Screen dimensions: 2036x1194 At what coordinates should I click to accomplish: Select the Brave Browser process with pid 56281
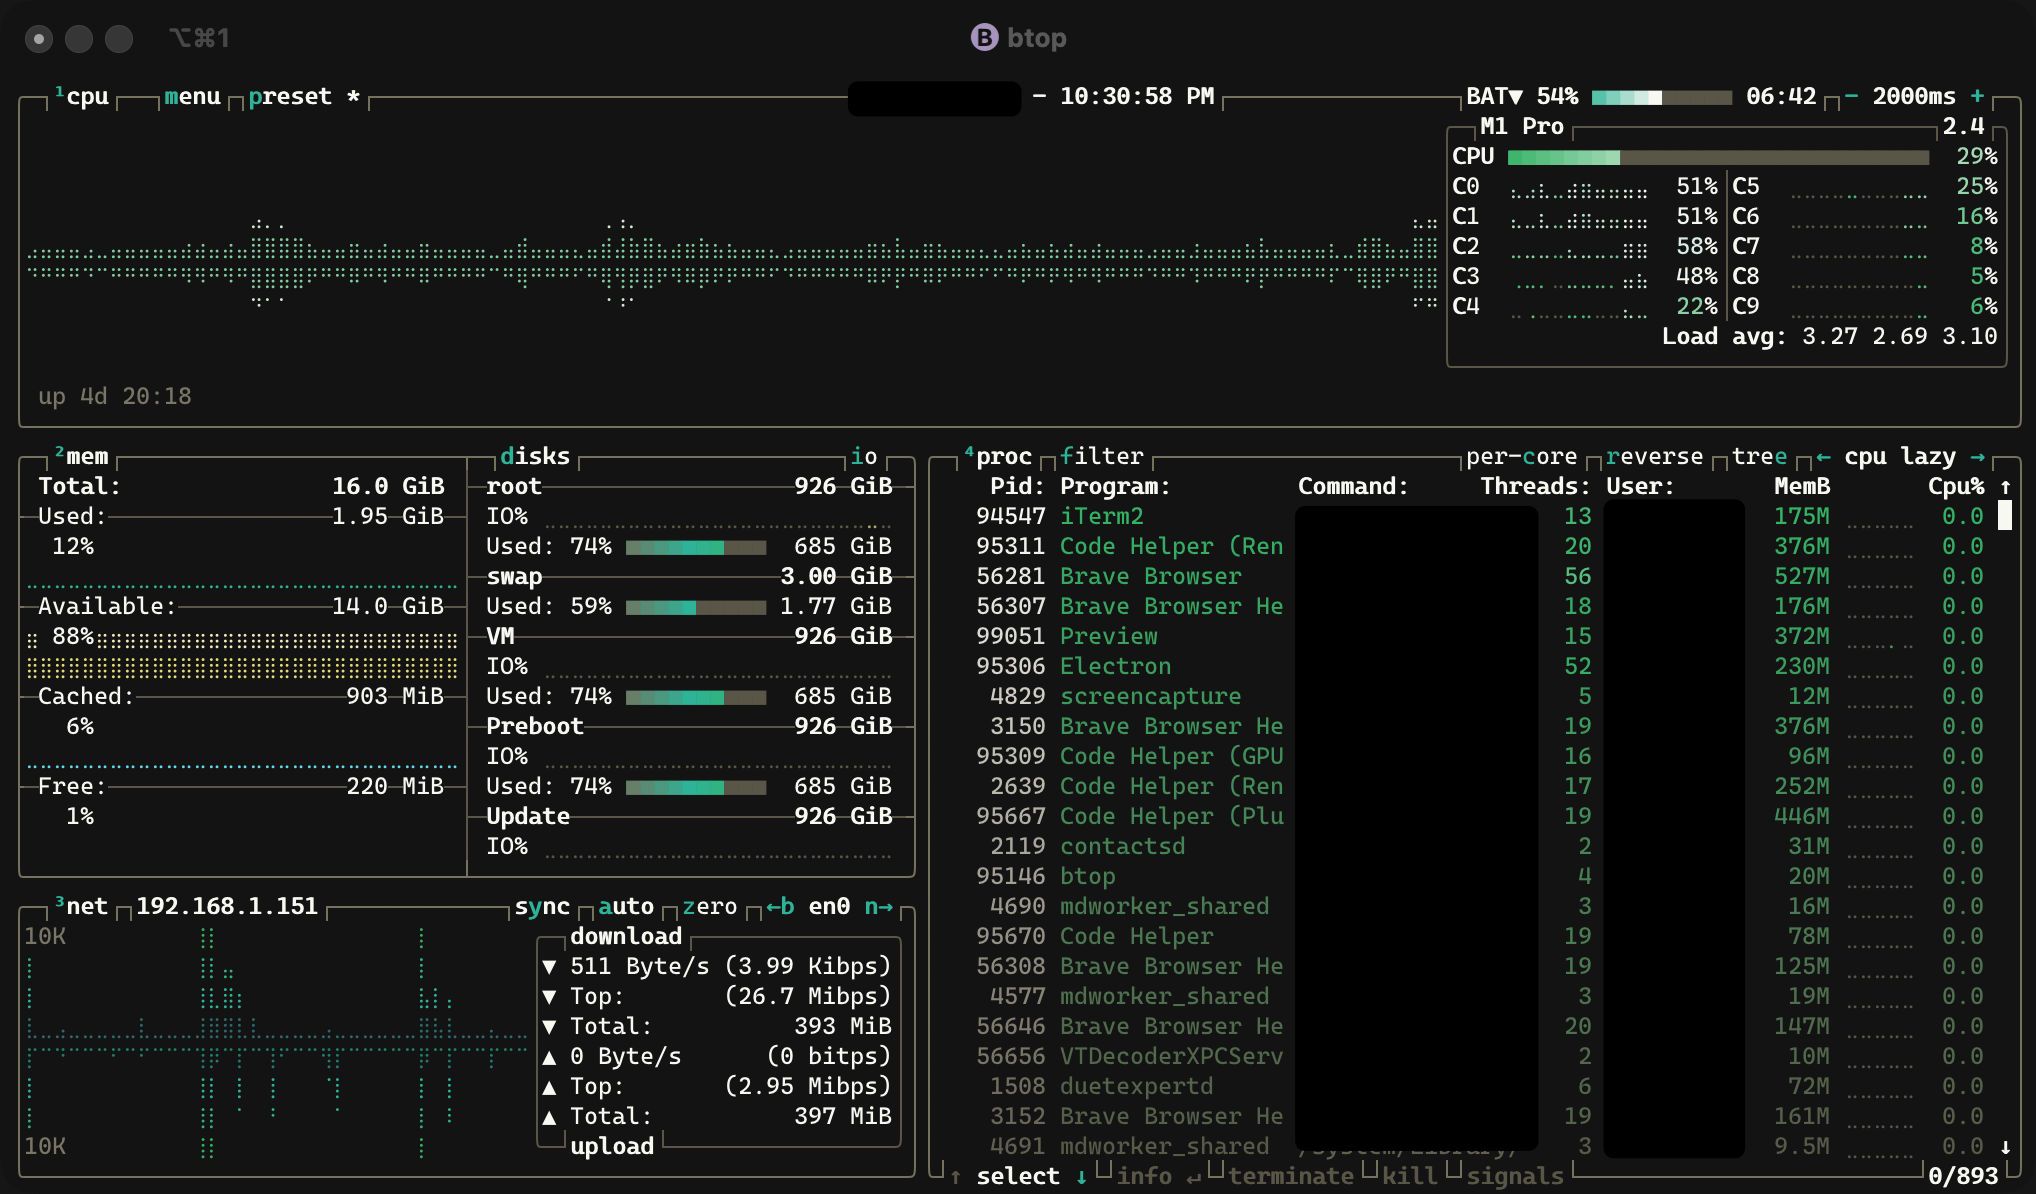(x=1150, y=577)
